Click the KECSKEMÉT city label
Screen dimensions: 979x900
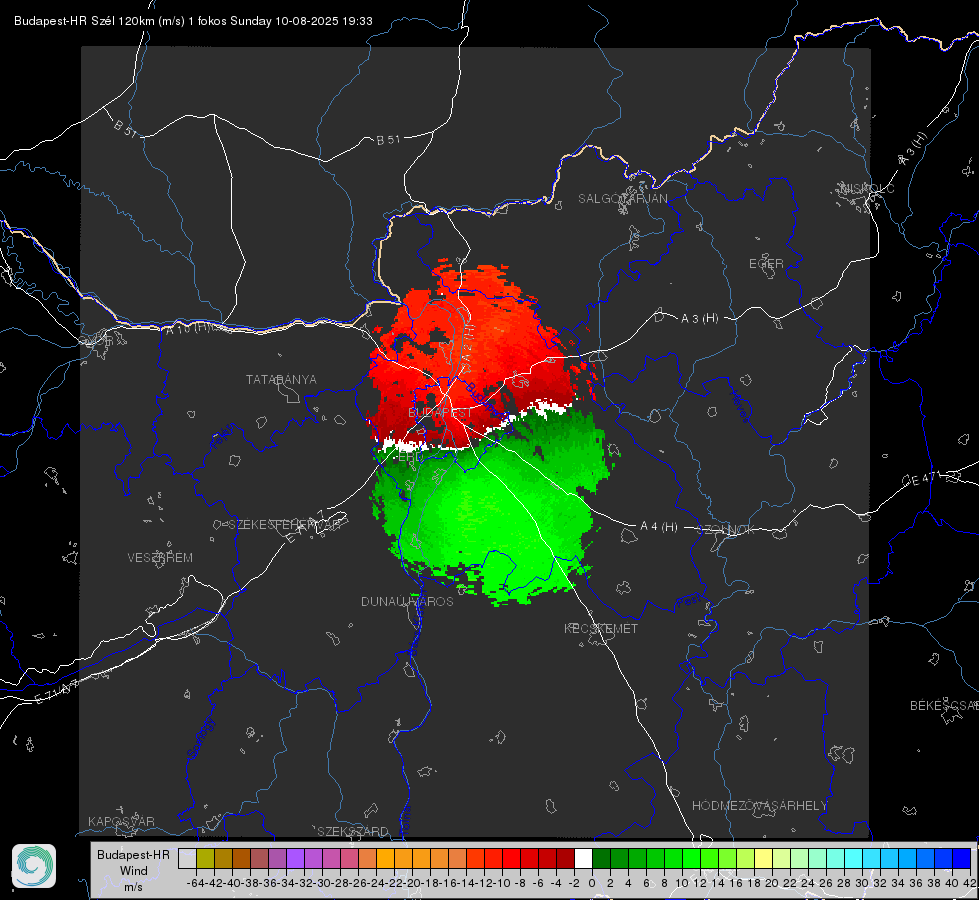pyautogui.click(x=601, y=629)
